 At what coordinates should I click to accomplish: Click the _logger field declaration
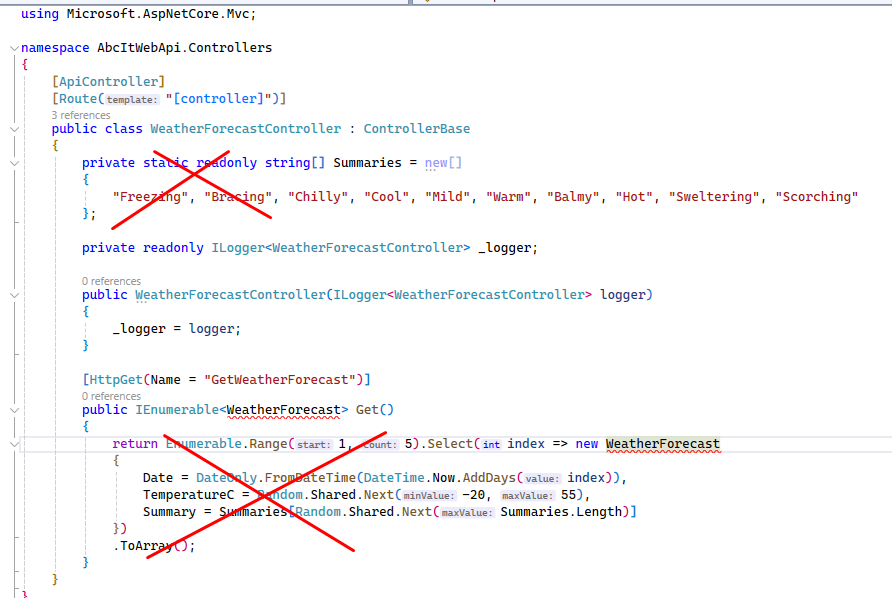pyautogui.click(x=508, y=248)
